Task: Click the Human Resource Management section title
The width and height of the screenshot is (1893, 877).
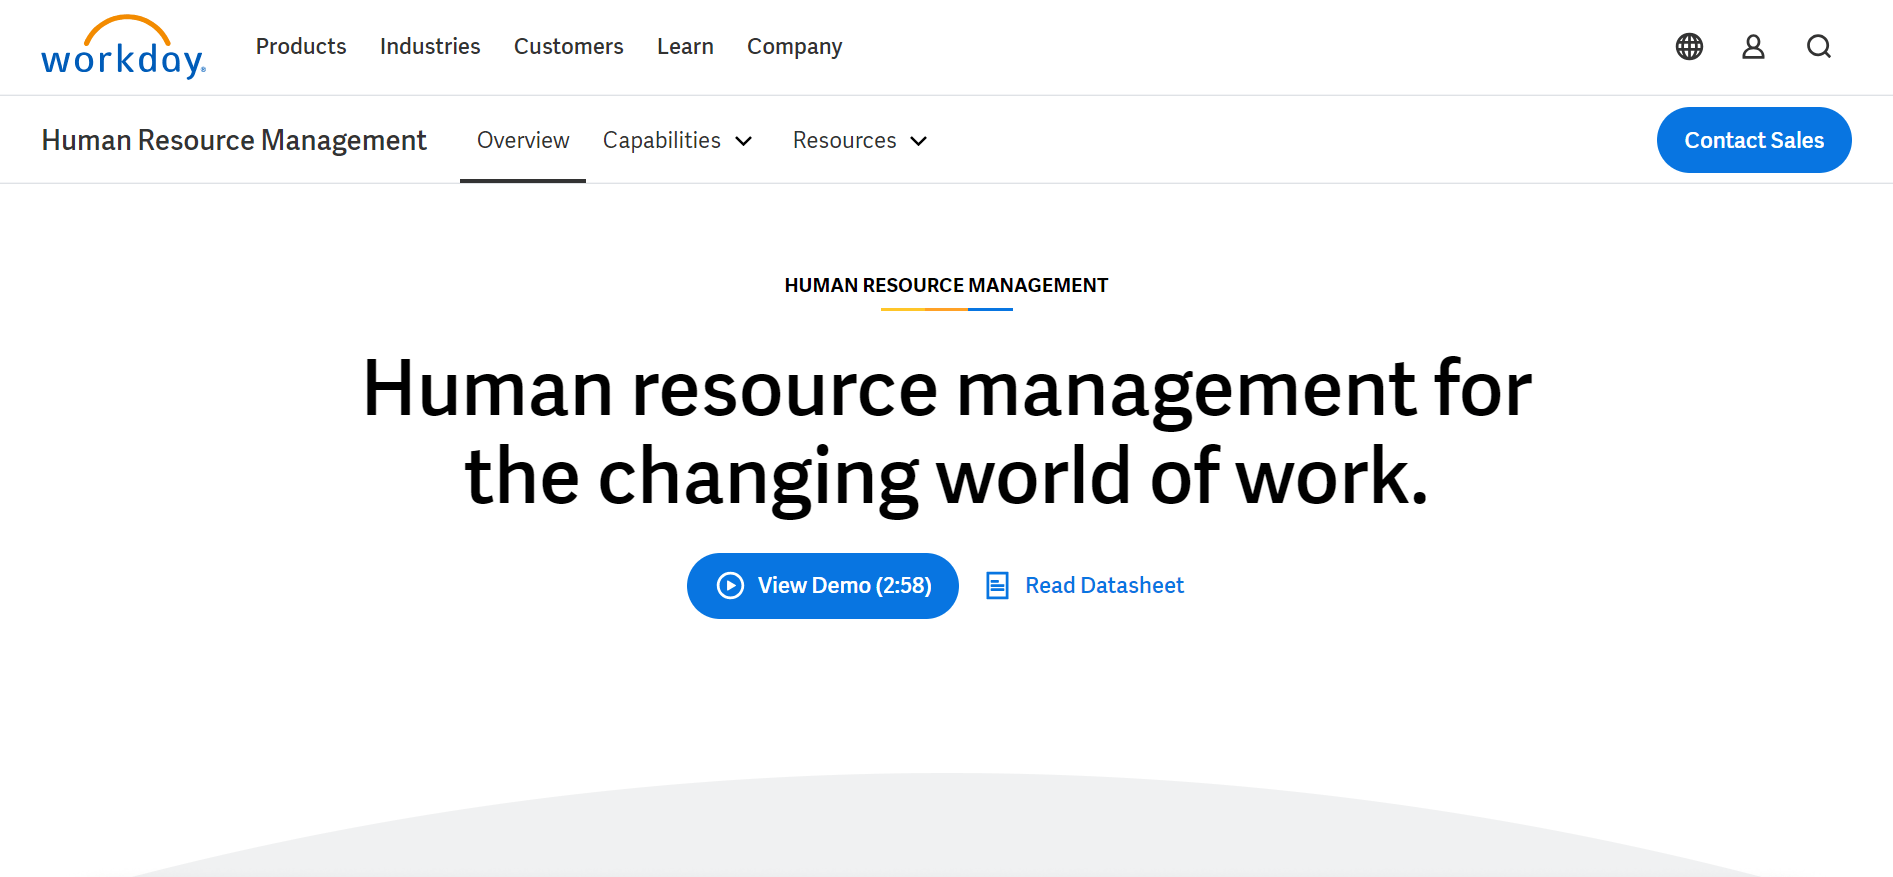Action: coord(234,141)
